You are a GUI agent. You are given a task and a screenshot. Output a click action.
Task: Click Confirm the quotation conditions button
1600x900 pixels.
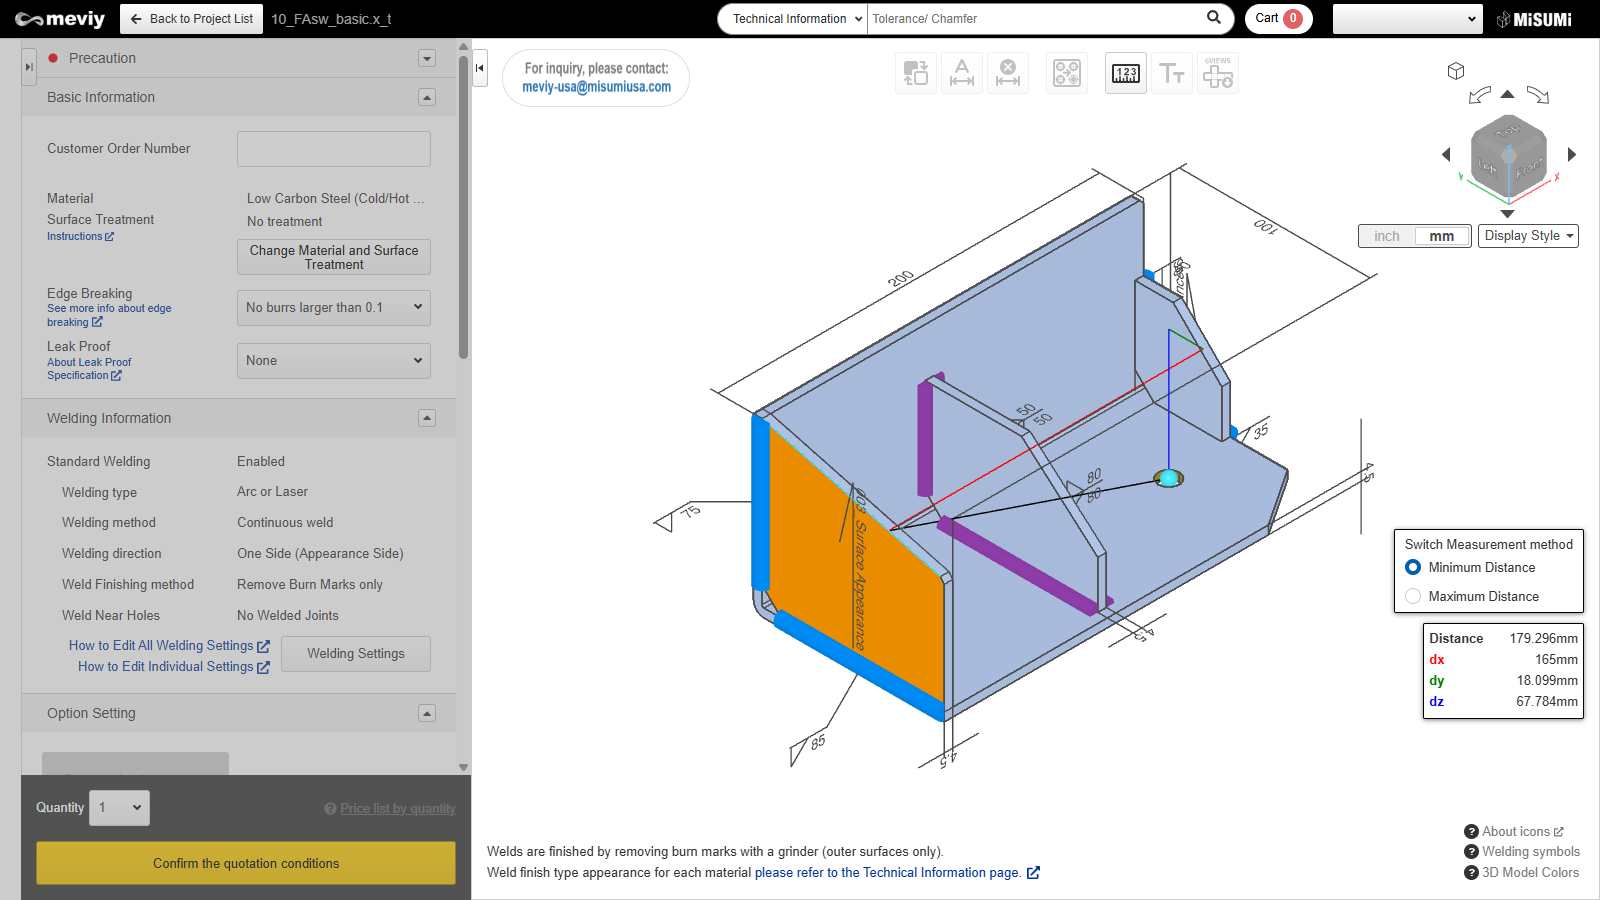[x=246, y=863]
